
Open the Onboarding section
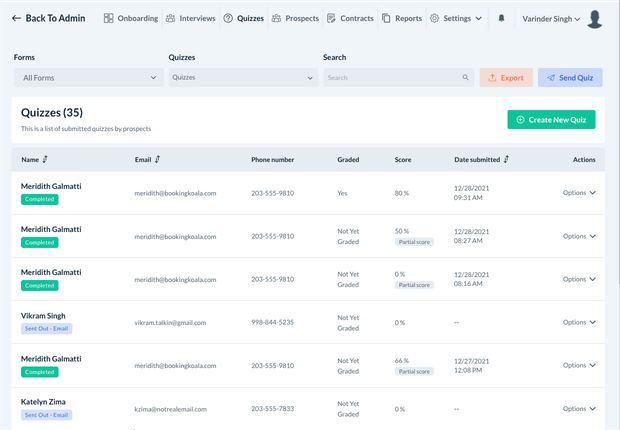pyautogui.click(x=130, y=18)
